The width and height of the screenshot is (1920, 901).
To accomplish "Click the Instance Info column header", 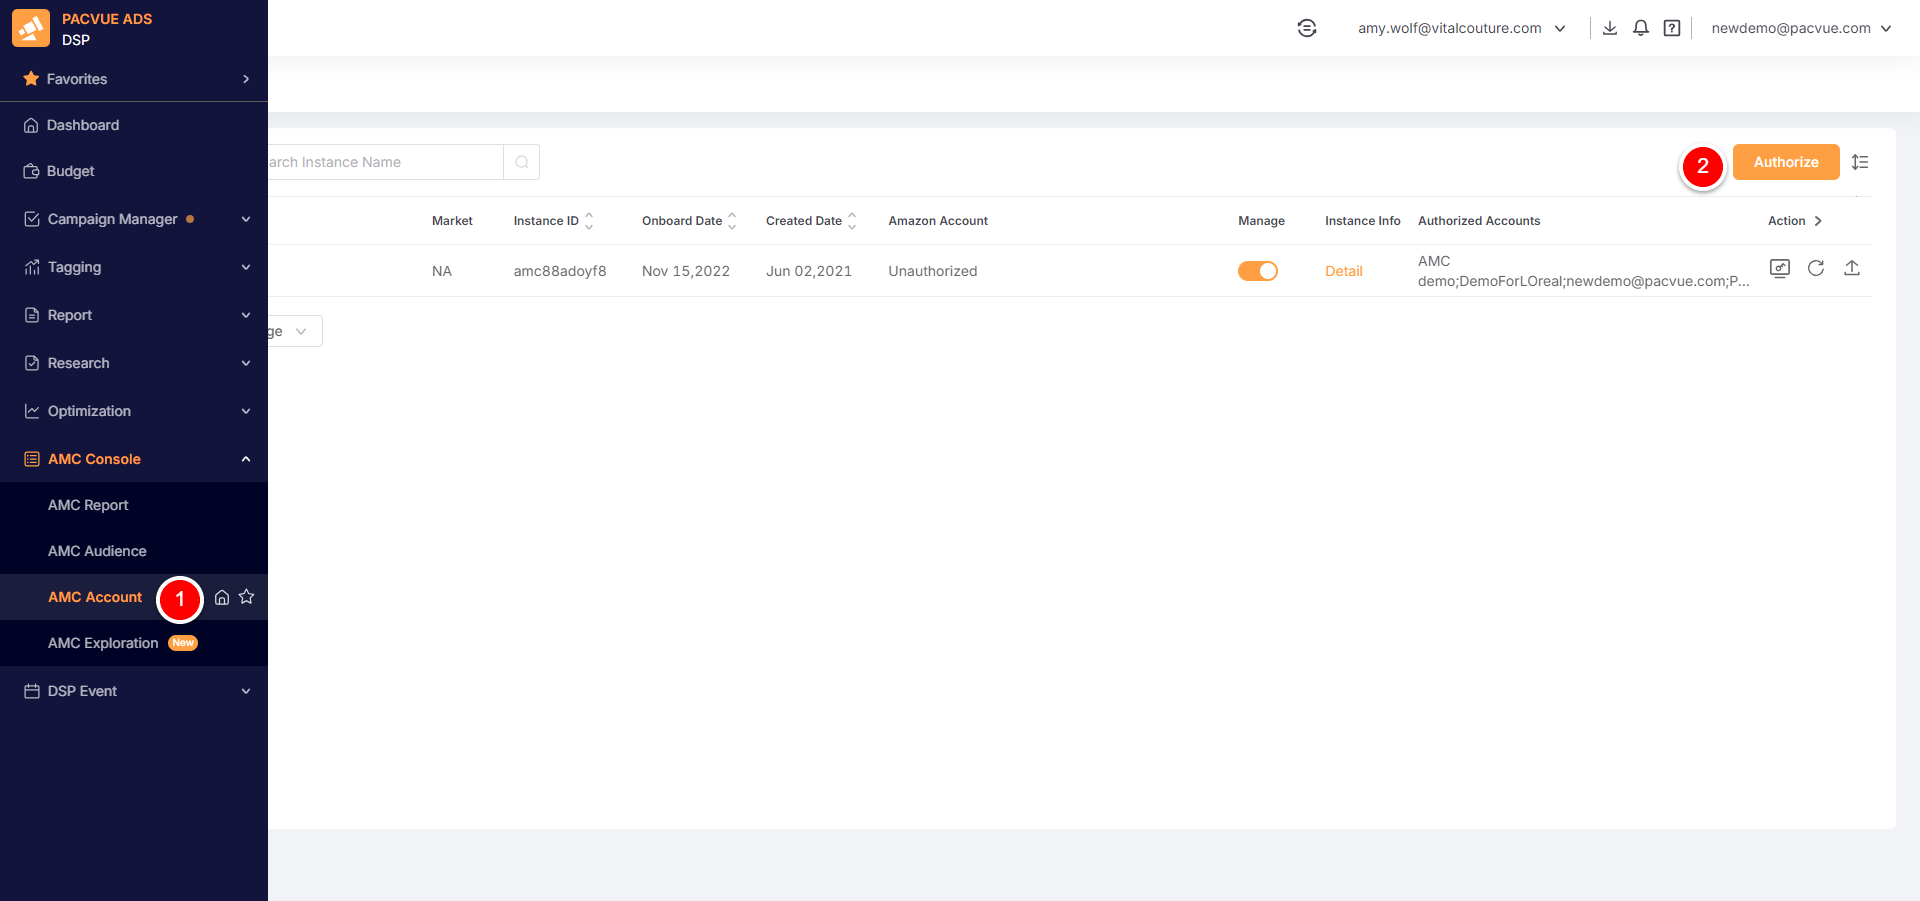I will [1363, 221].
